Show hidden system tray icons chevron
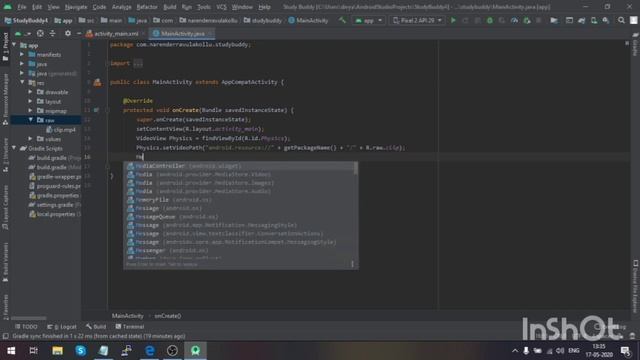 515,351
